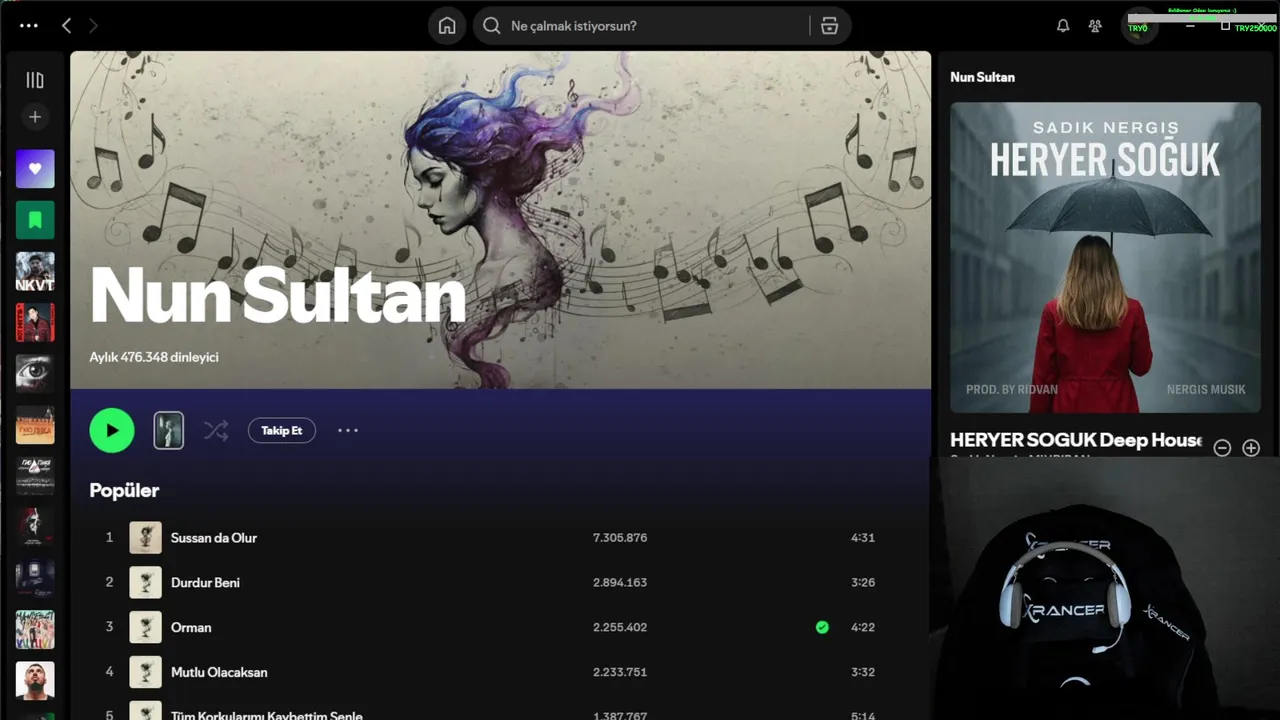Toggle the green saved checkmark on Orman
This screenshot has width=1280, height=720.
(x=822, y=627)
